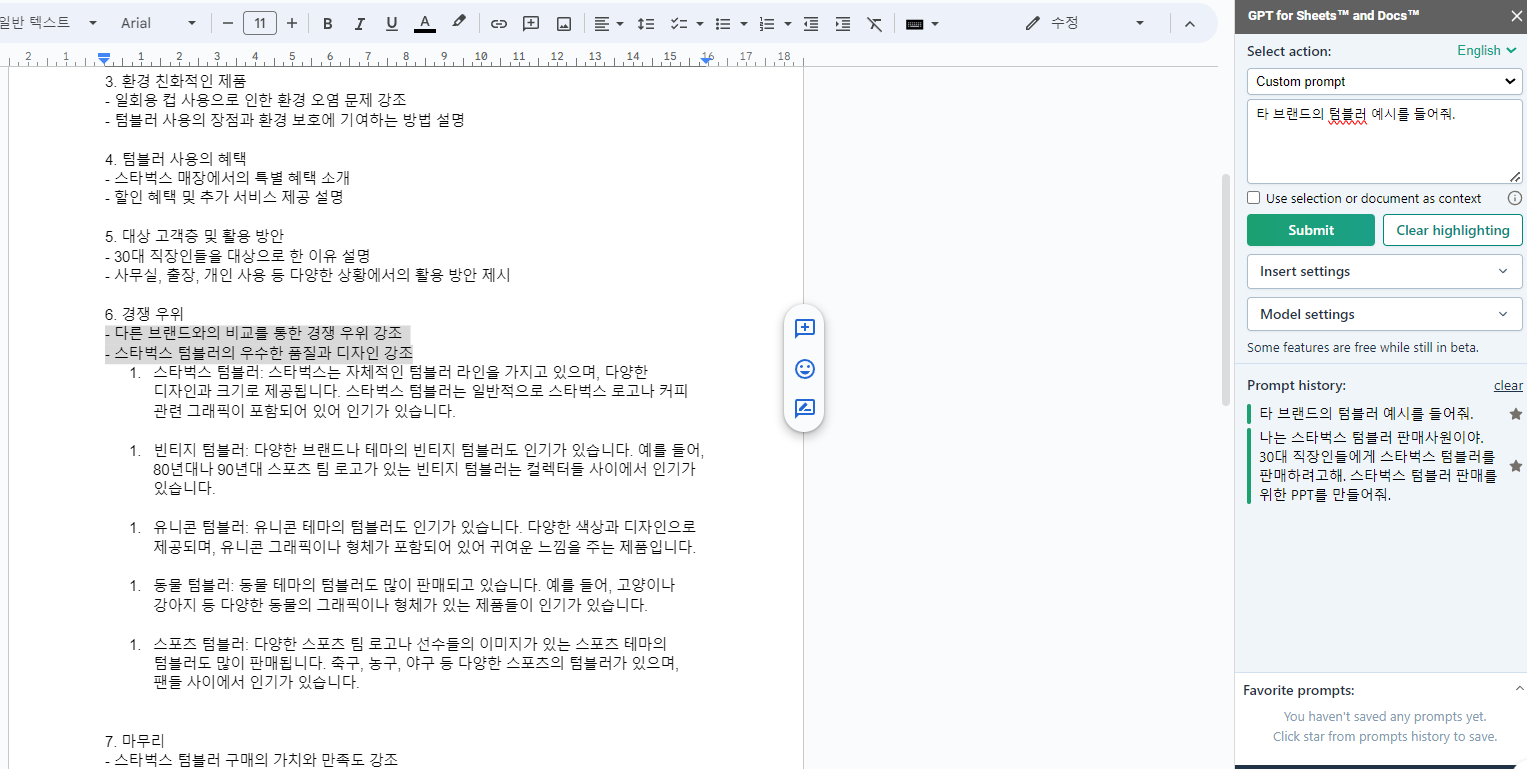
Task: Expand Insert settings
Action: (x=1385, y=271)
